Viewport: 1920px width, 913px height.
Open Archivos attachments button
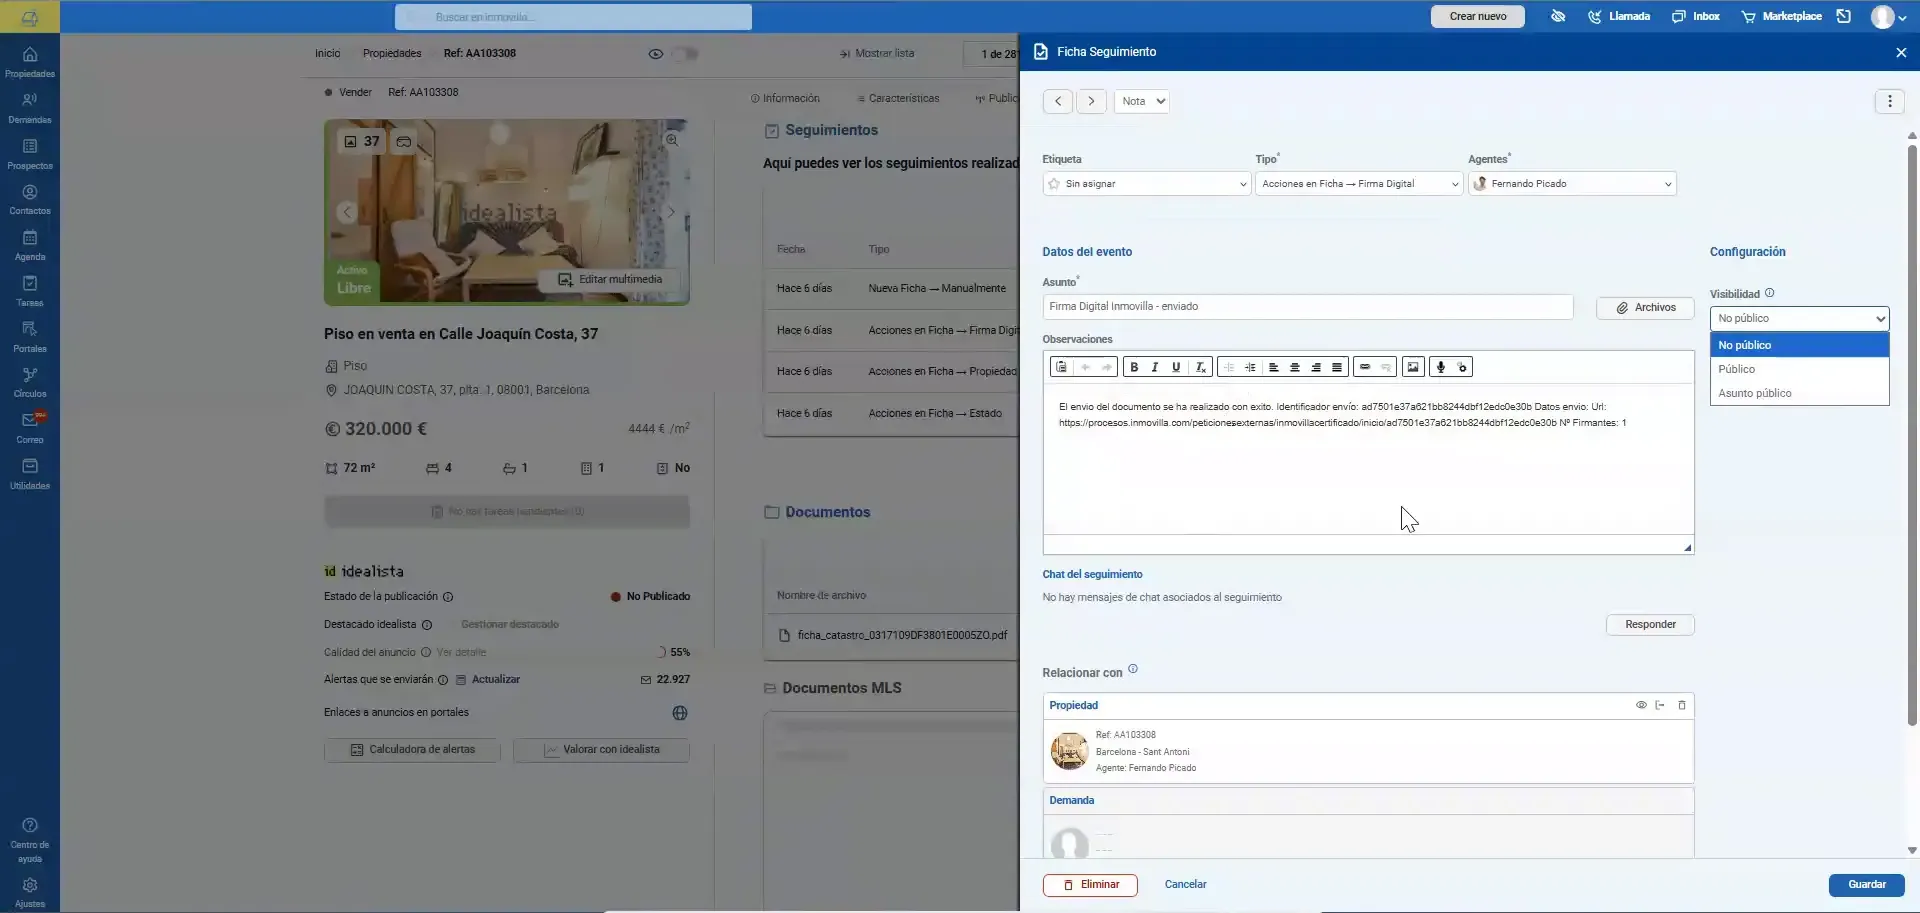(1645, 308)
